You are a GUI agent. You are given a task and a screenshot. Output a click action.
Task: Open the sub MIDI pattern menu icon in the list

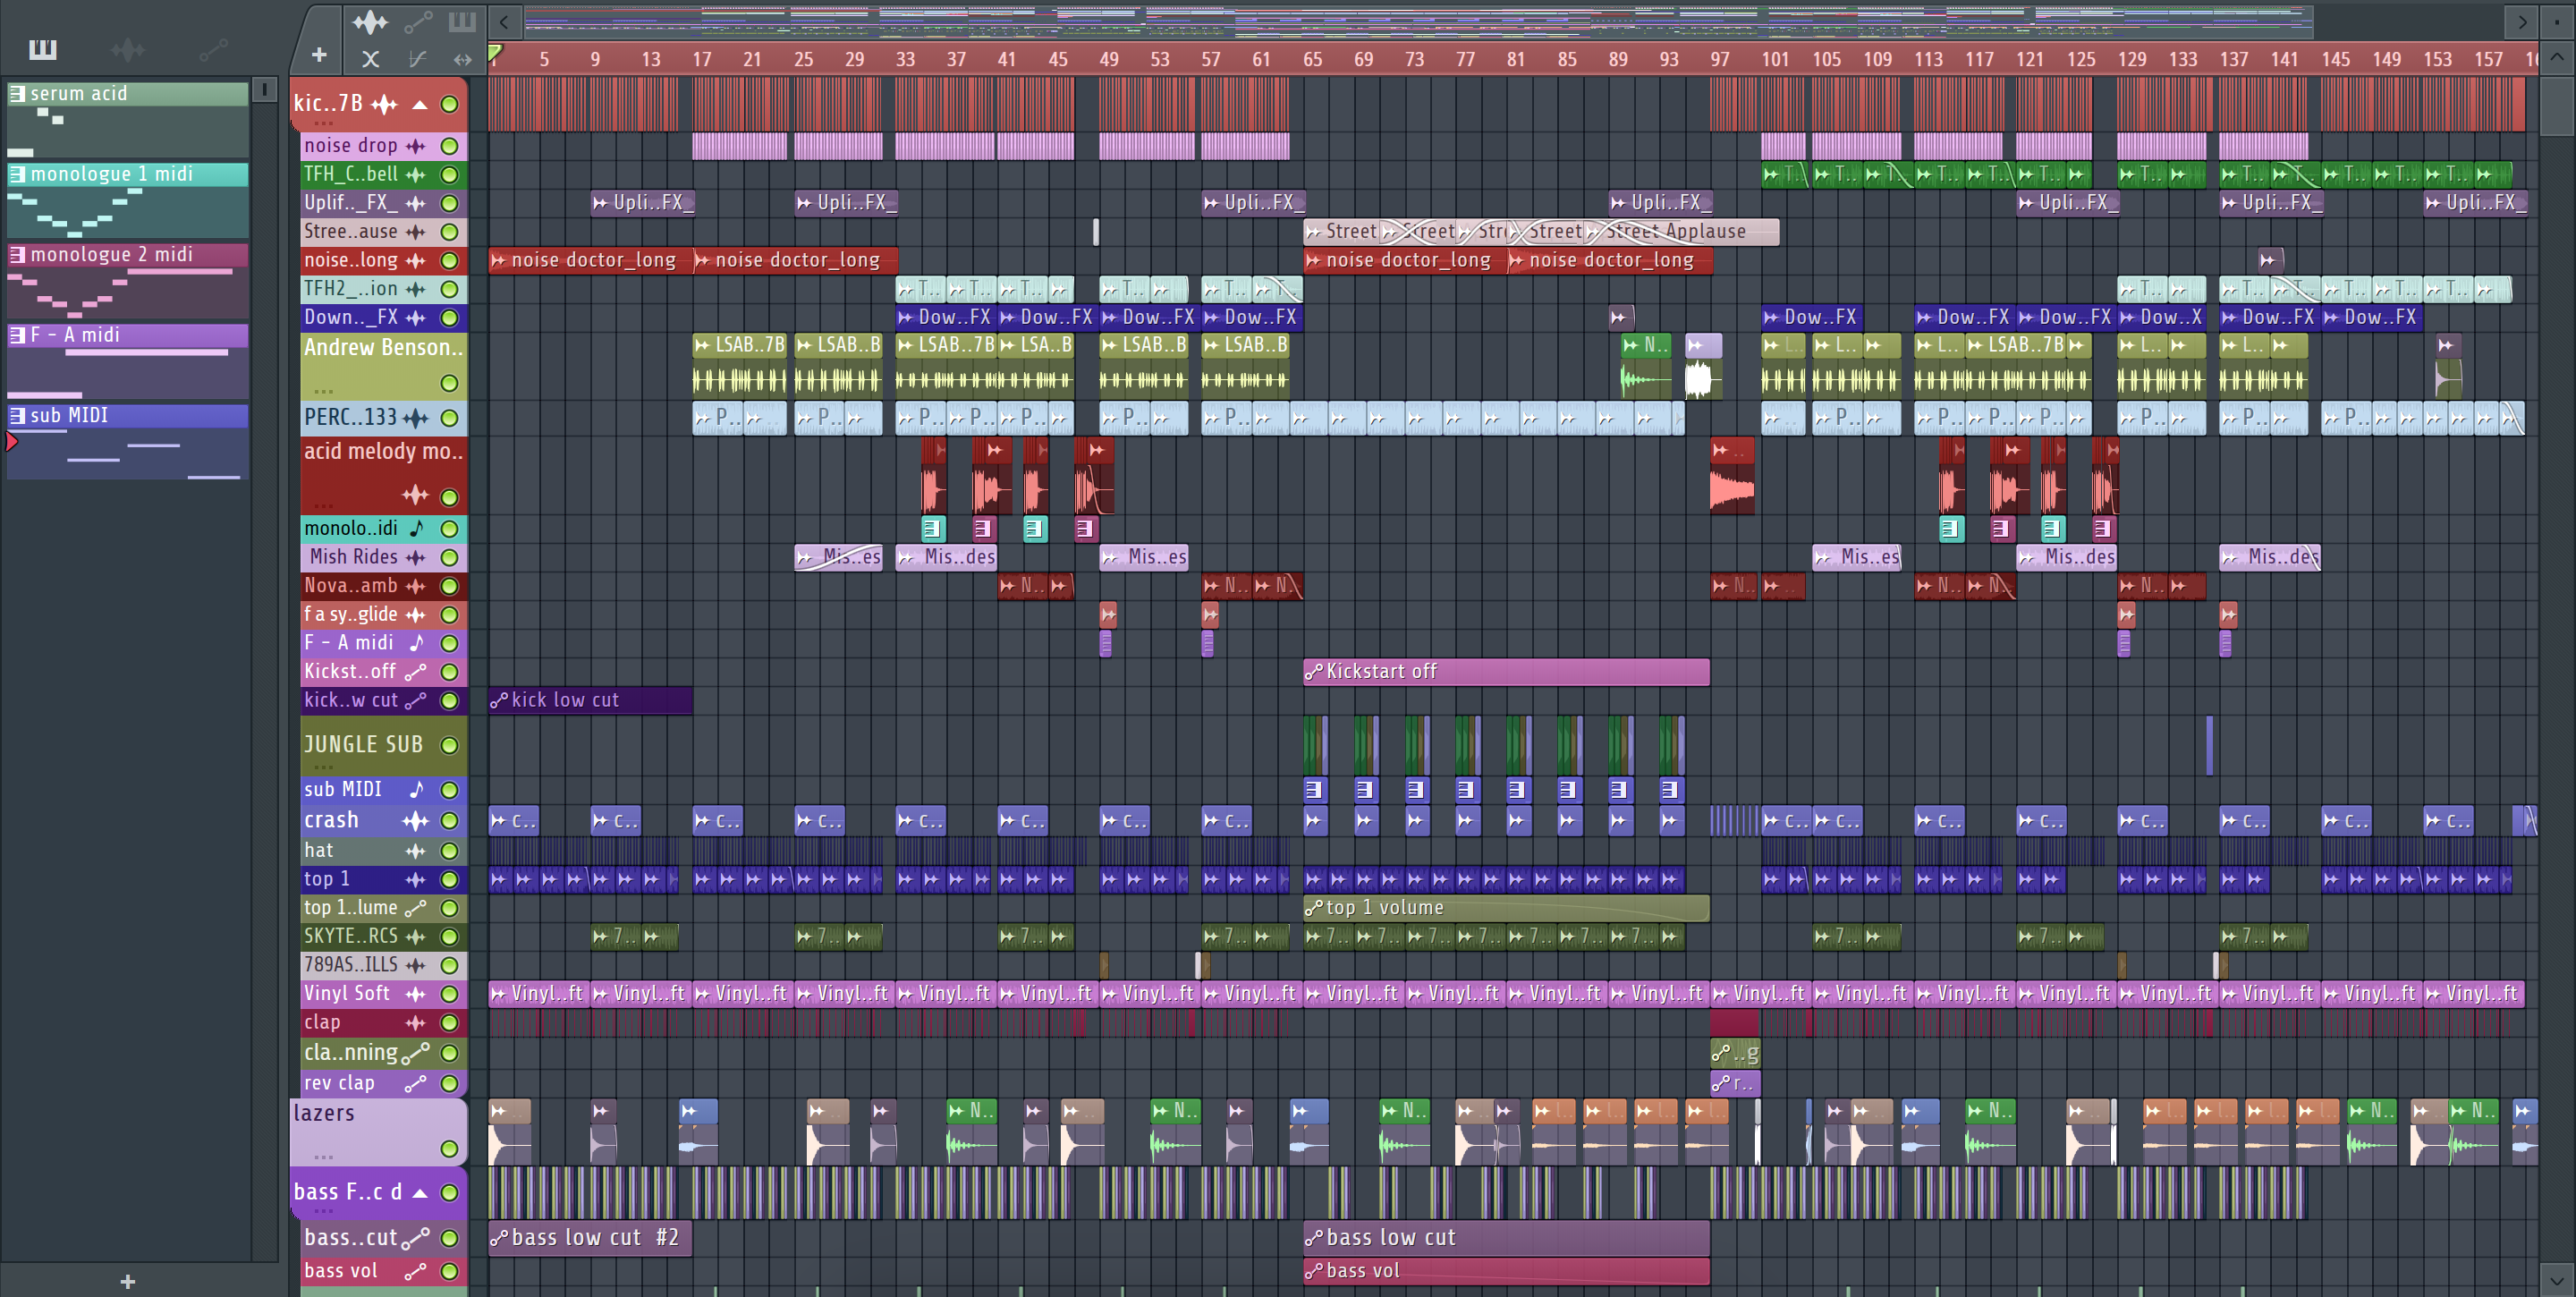click(17, 415)
